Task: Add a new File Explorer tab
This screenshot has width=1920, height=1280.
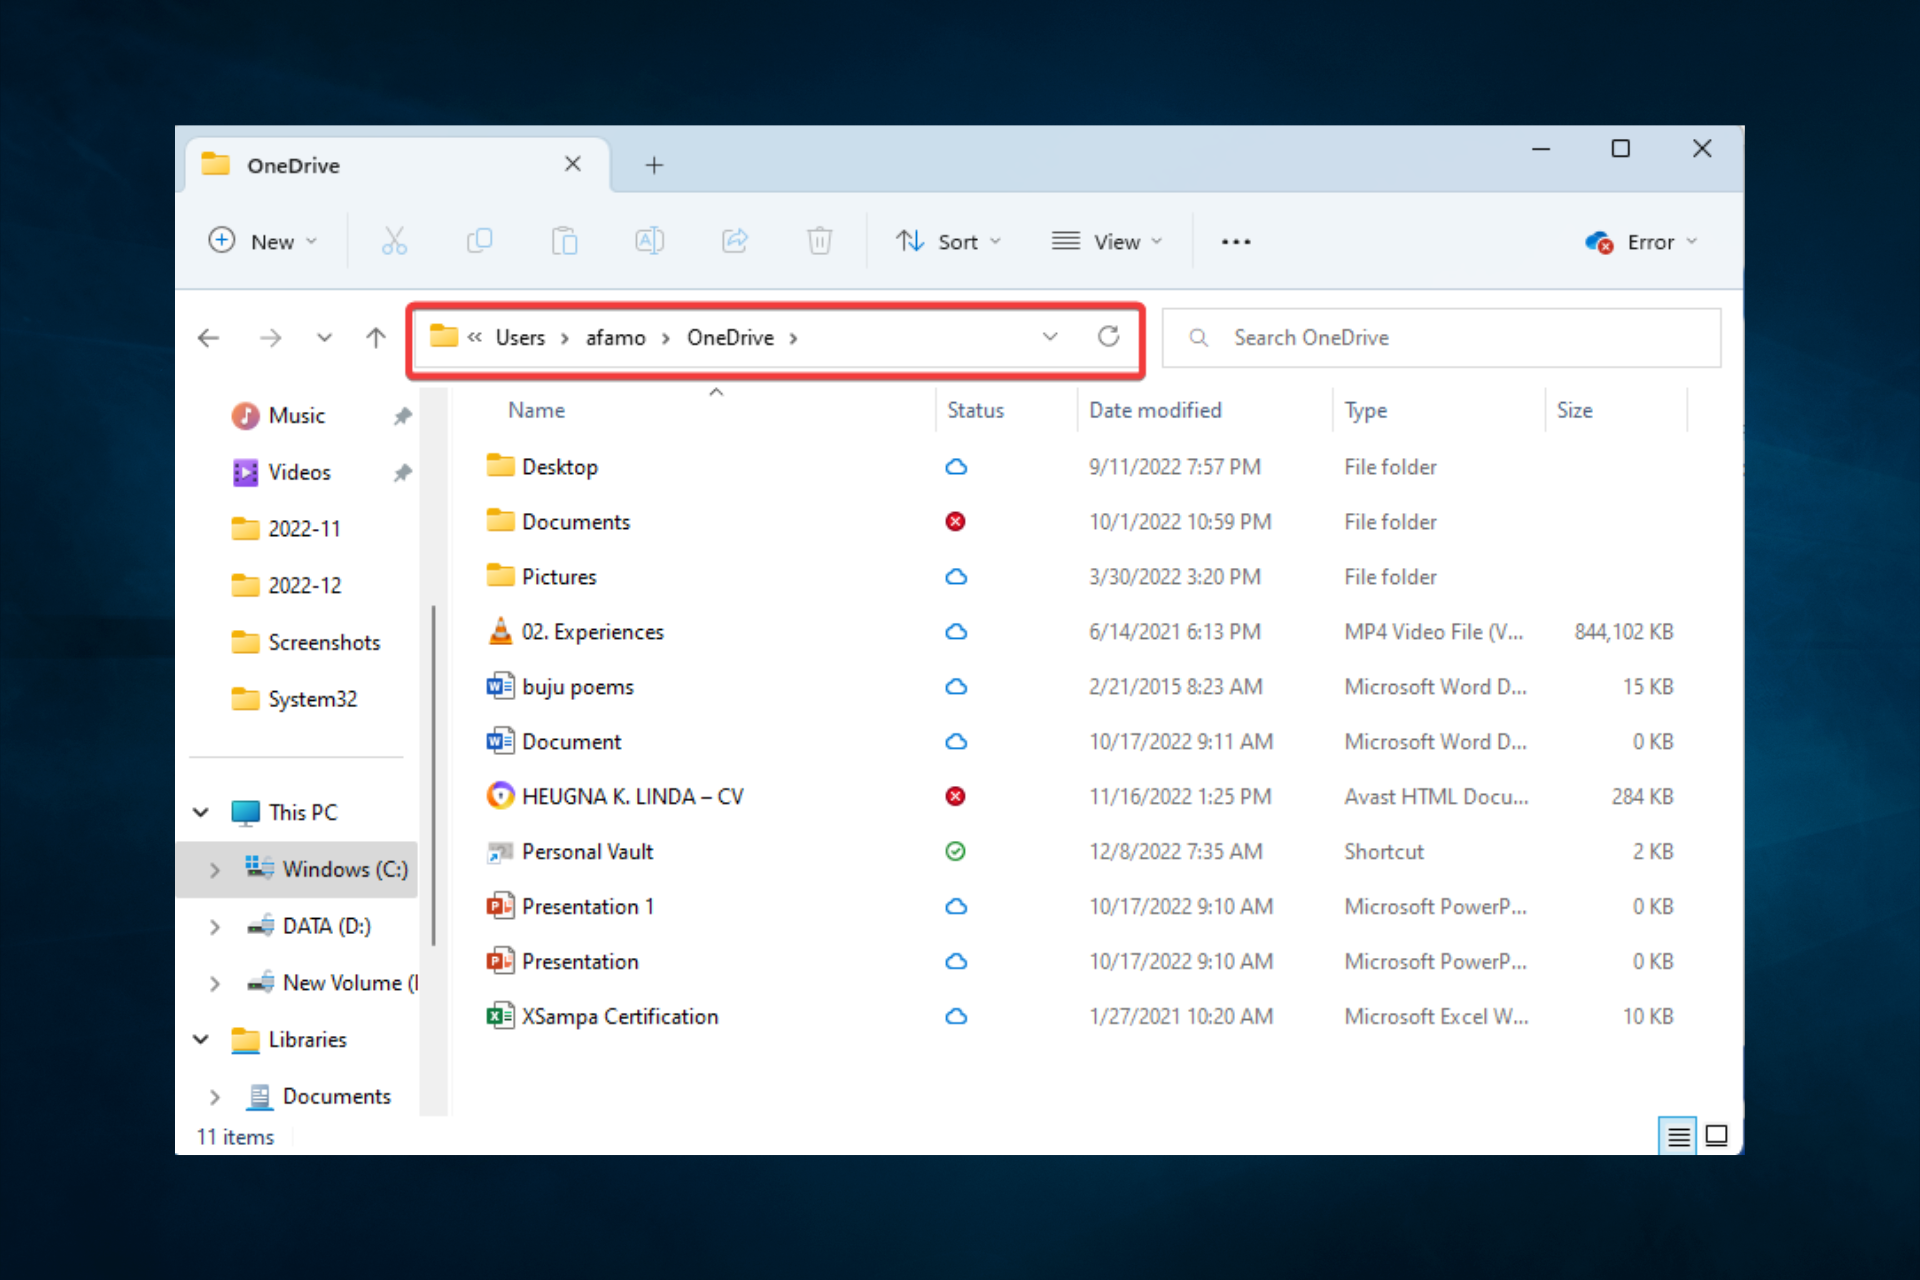Action: click(654, 165)
